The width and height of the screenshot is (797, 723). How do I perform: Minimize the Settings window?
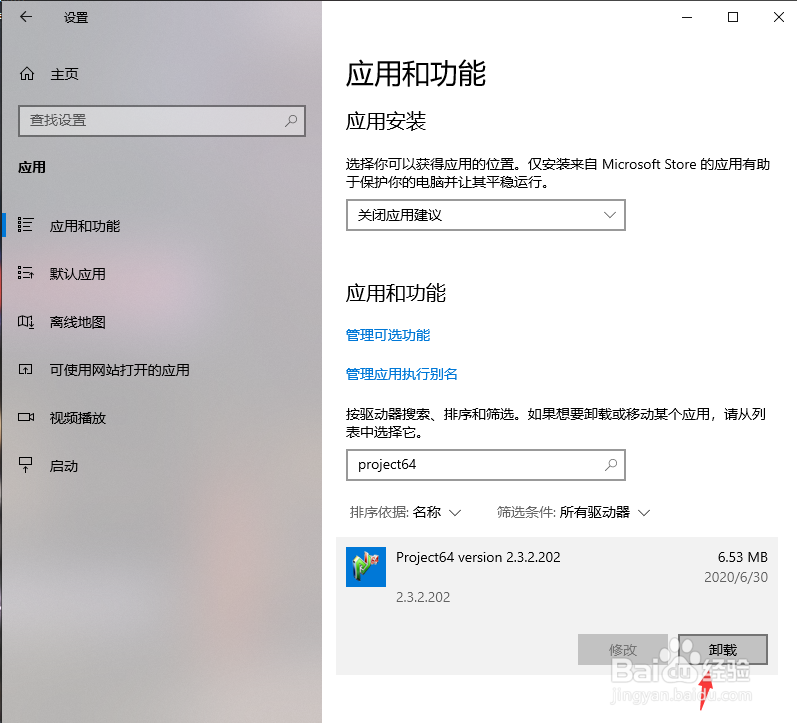[x=687, y=17]
